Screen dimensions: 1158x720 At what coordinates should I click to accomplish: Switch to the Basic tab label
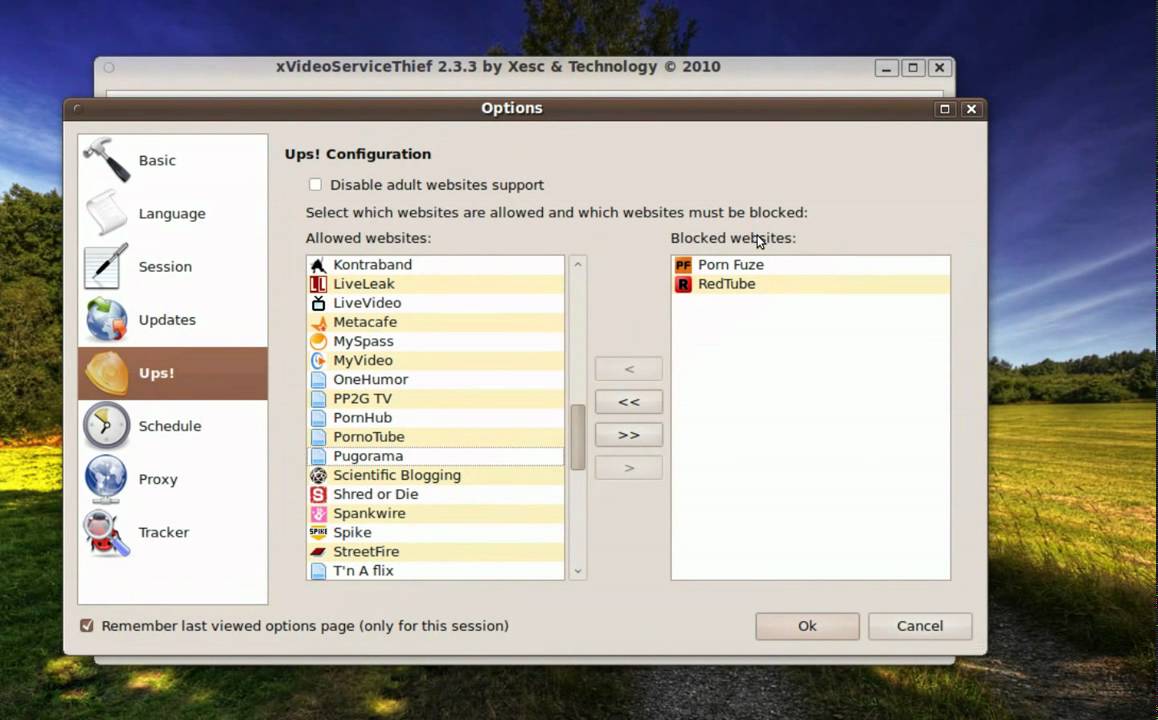(157, 160)
